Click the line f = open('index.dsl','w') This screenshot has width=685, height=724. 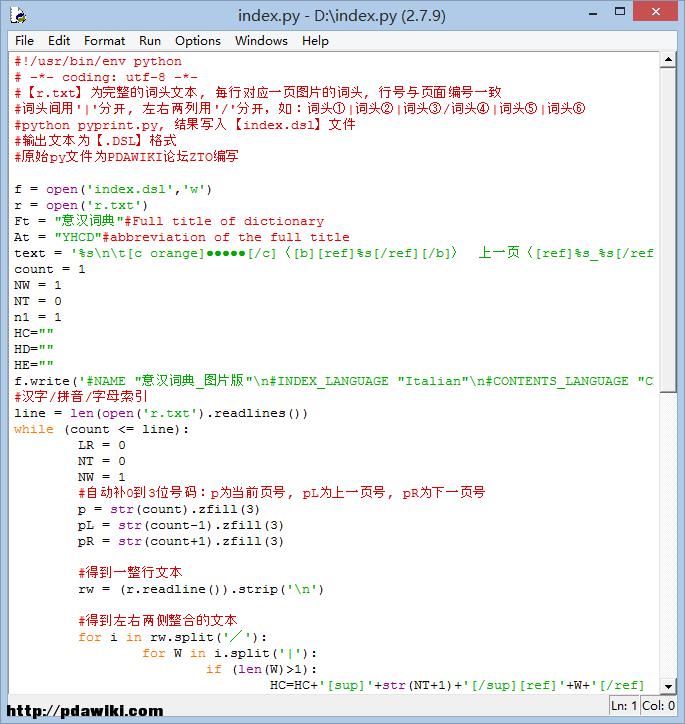(113, 189)
